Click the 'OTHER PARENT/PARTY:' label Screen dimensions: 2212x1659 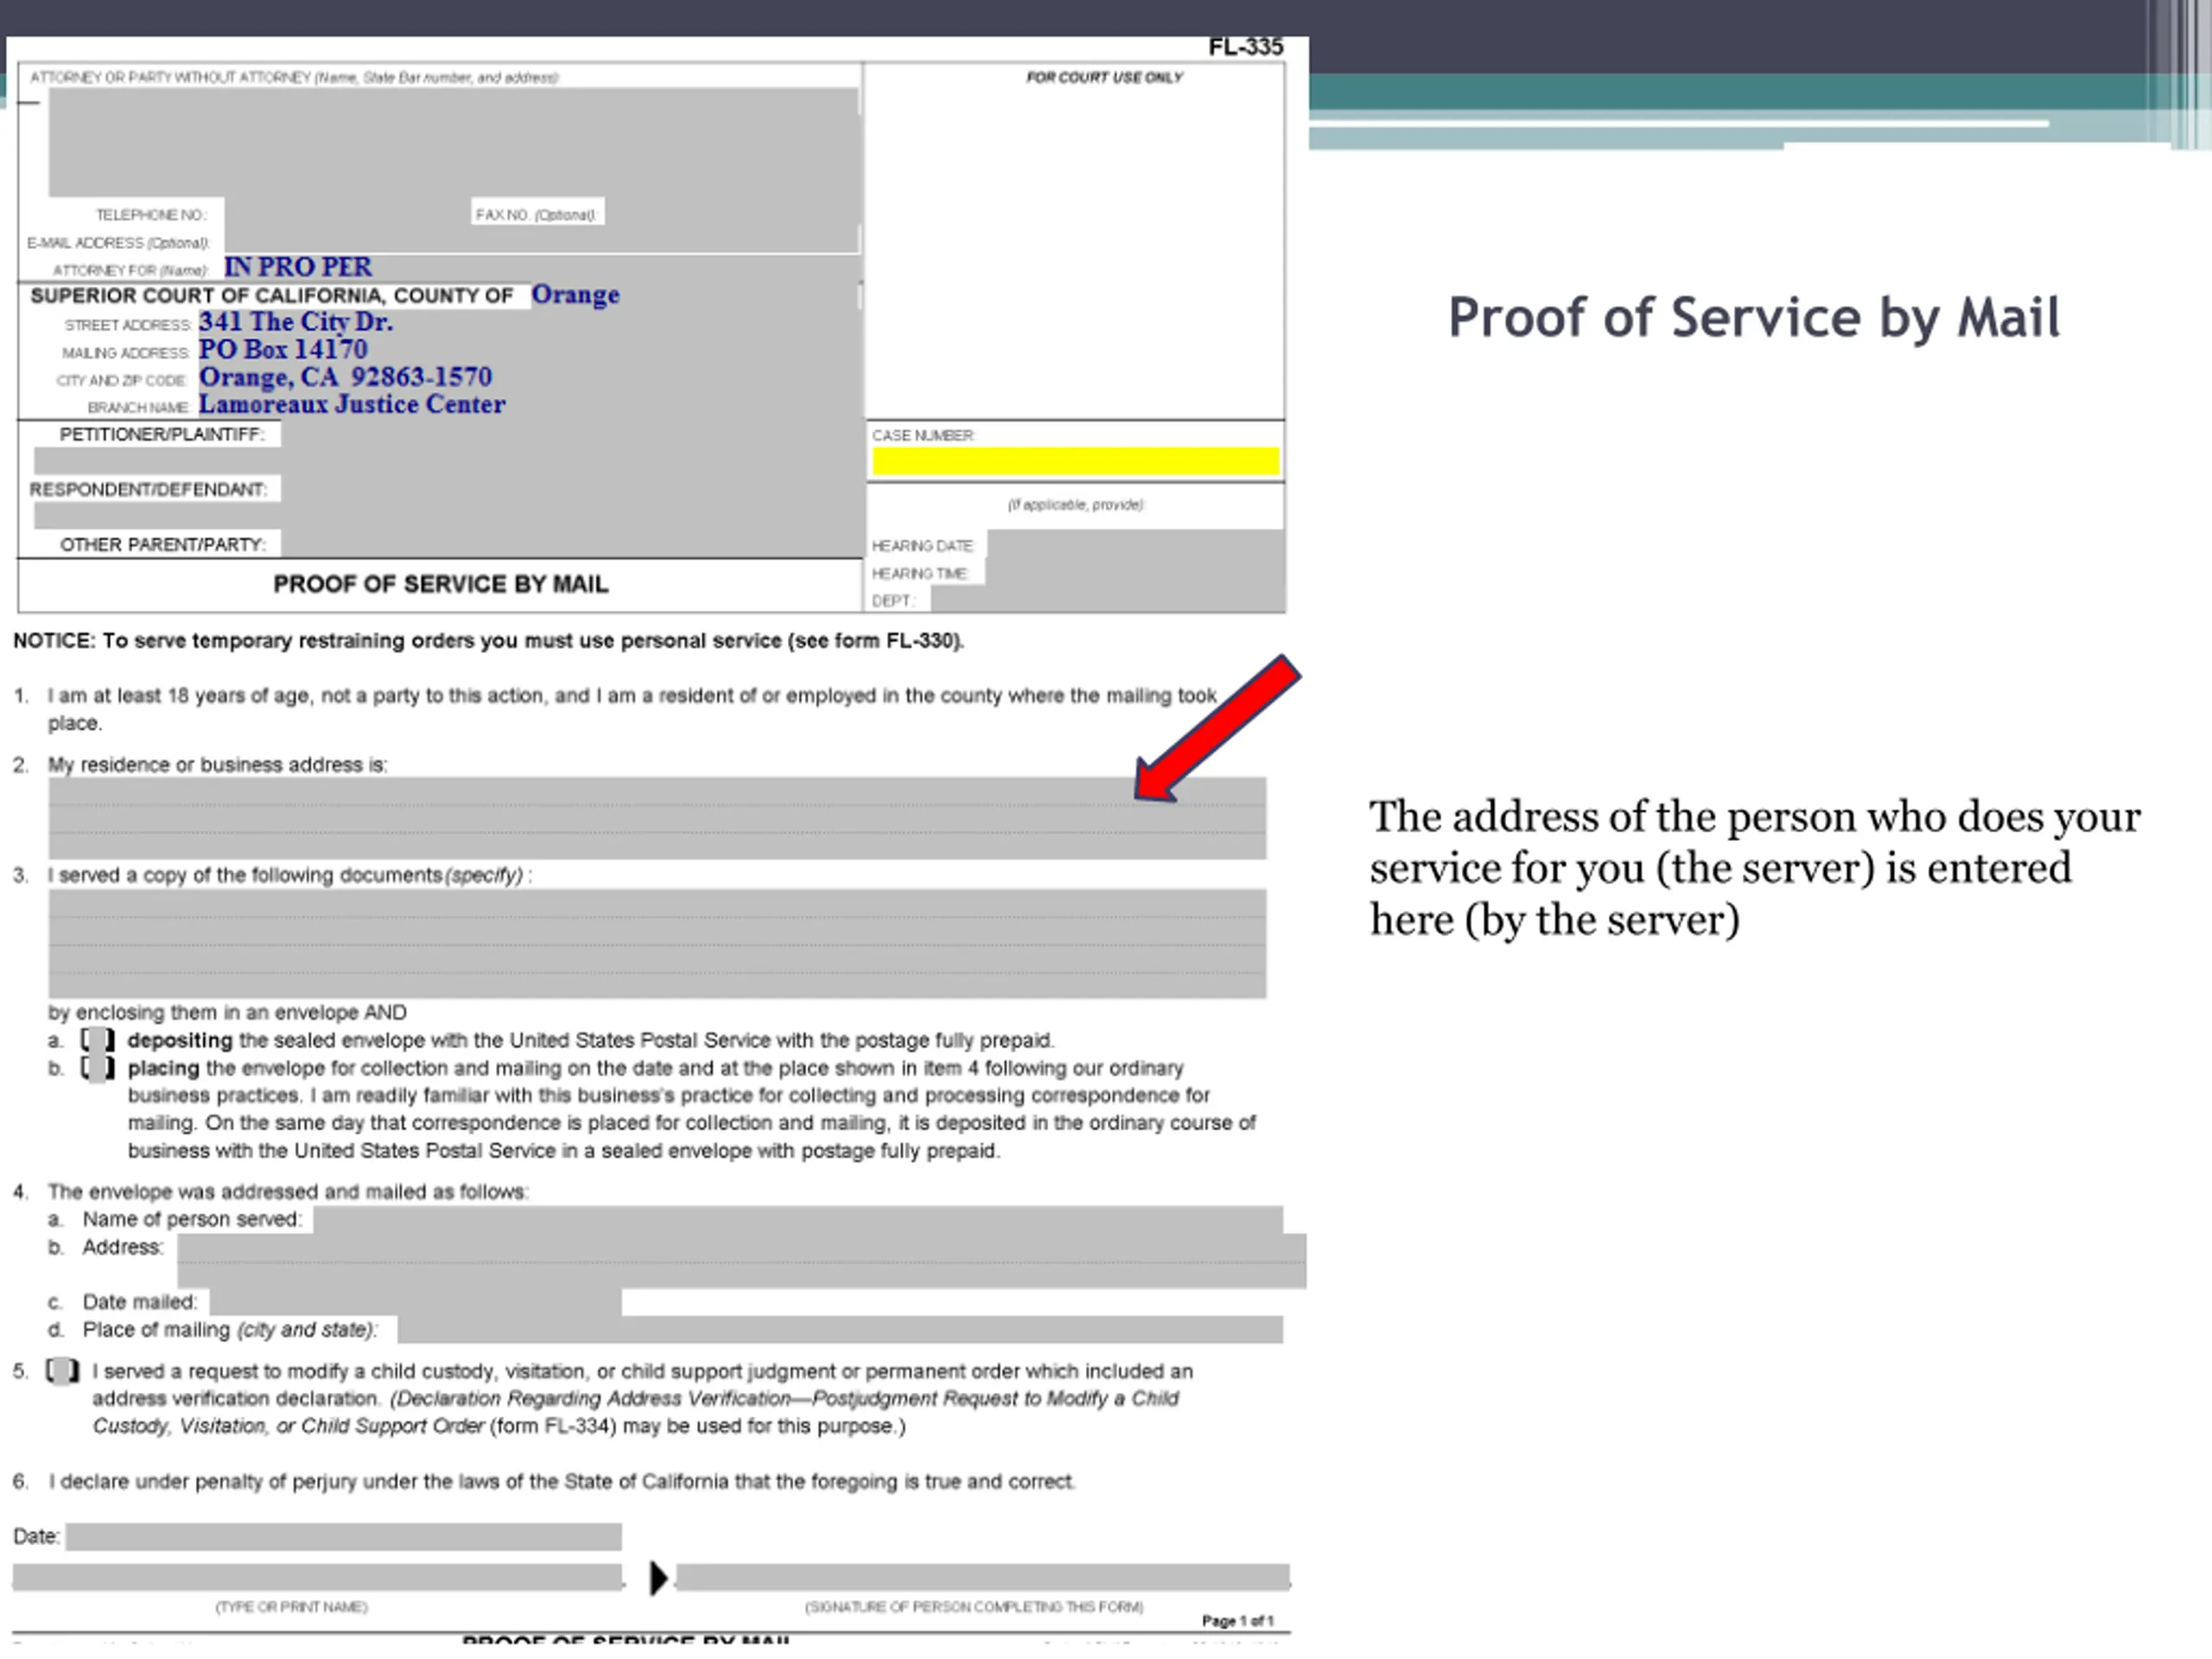click(163, 545)
